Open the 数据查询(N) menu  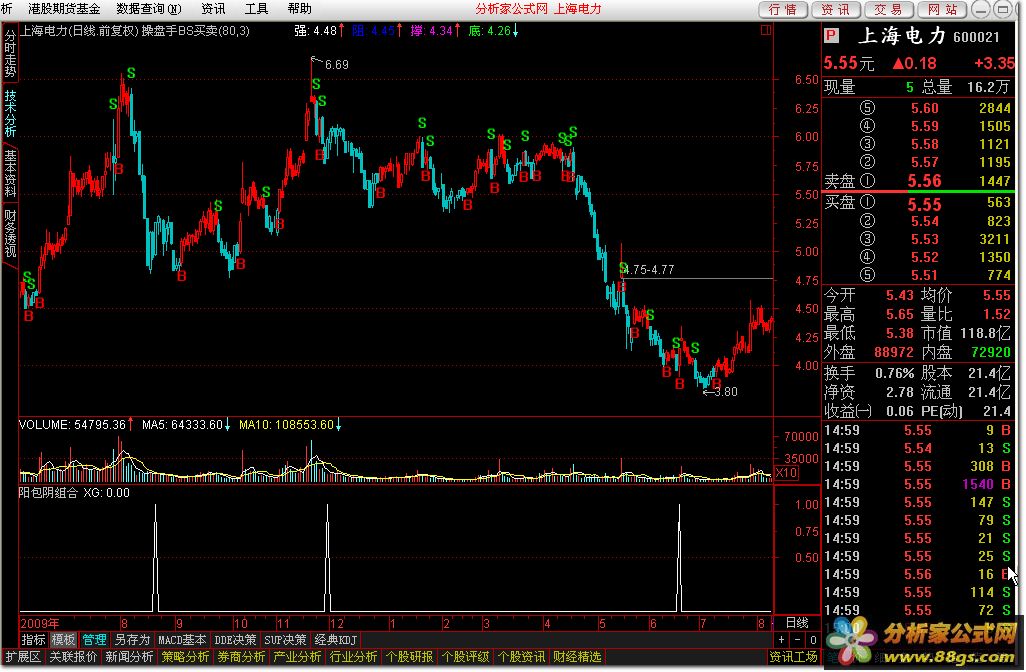pos(149,9)
